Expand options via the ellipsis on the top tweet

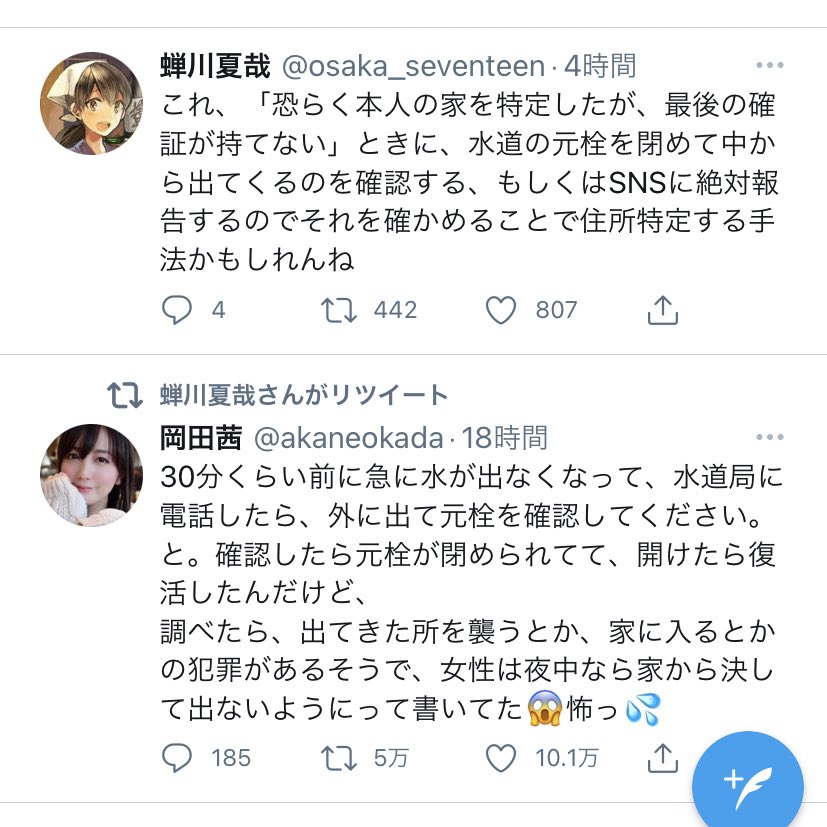[770, 63]
